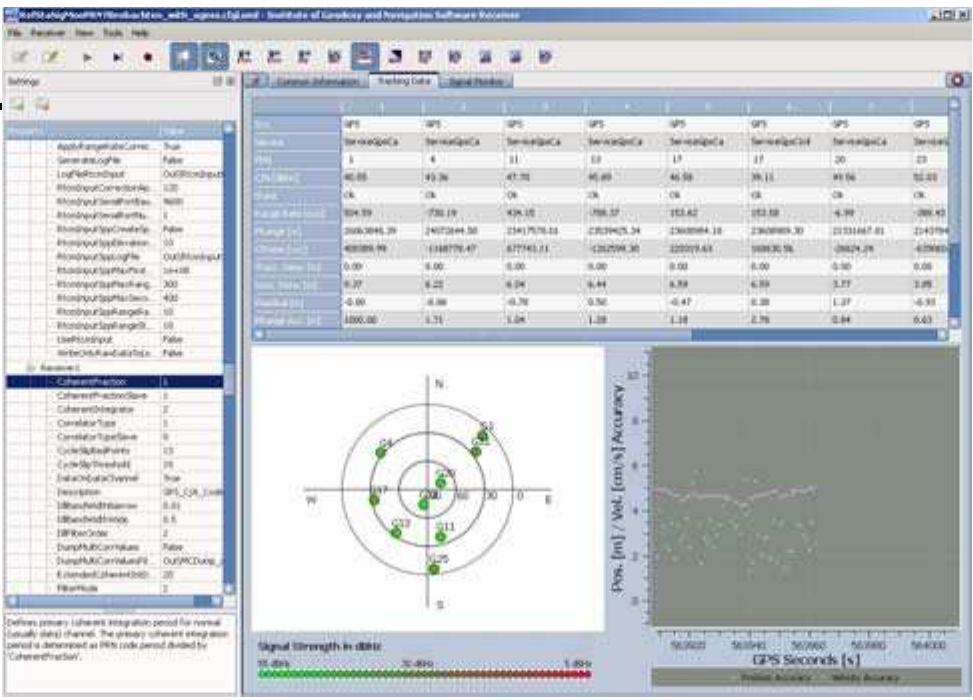Select the CoherentFractionSlave property row
The image size is (973, 700).
115,395
